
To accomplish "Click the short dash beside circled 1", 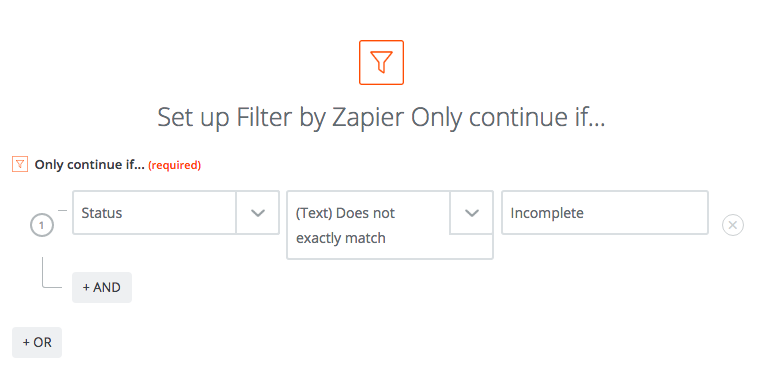I will point(63,211).
